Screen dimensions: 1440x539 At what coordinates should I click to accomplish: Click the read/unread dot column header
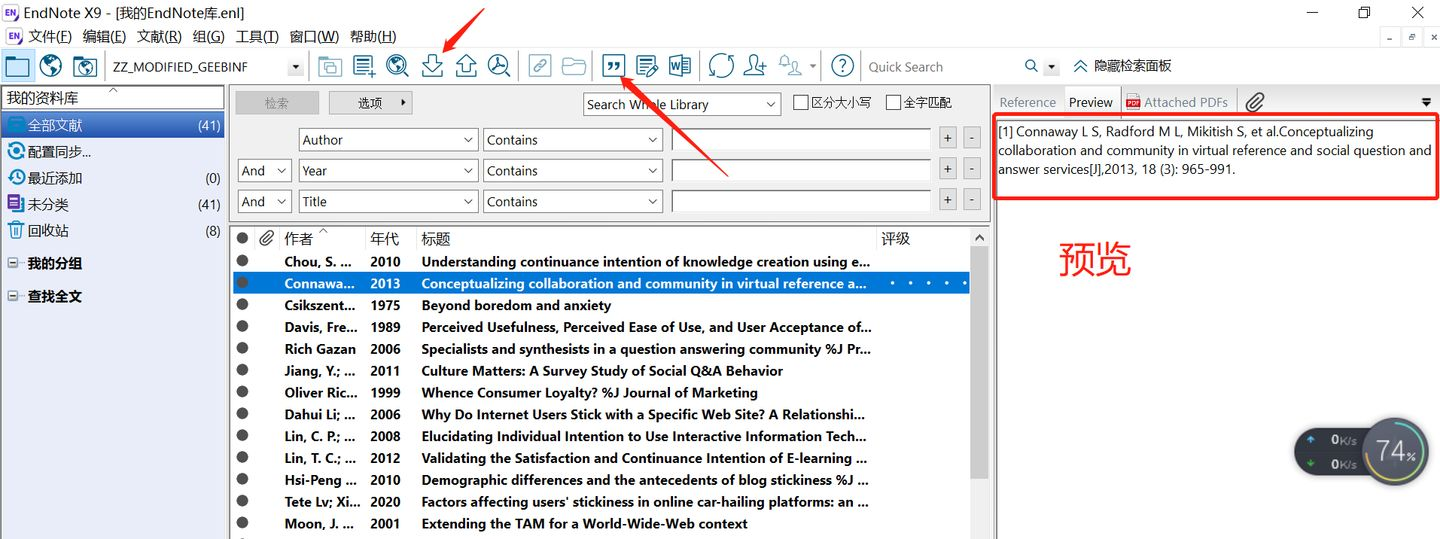click(242, 238)
